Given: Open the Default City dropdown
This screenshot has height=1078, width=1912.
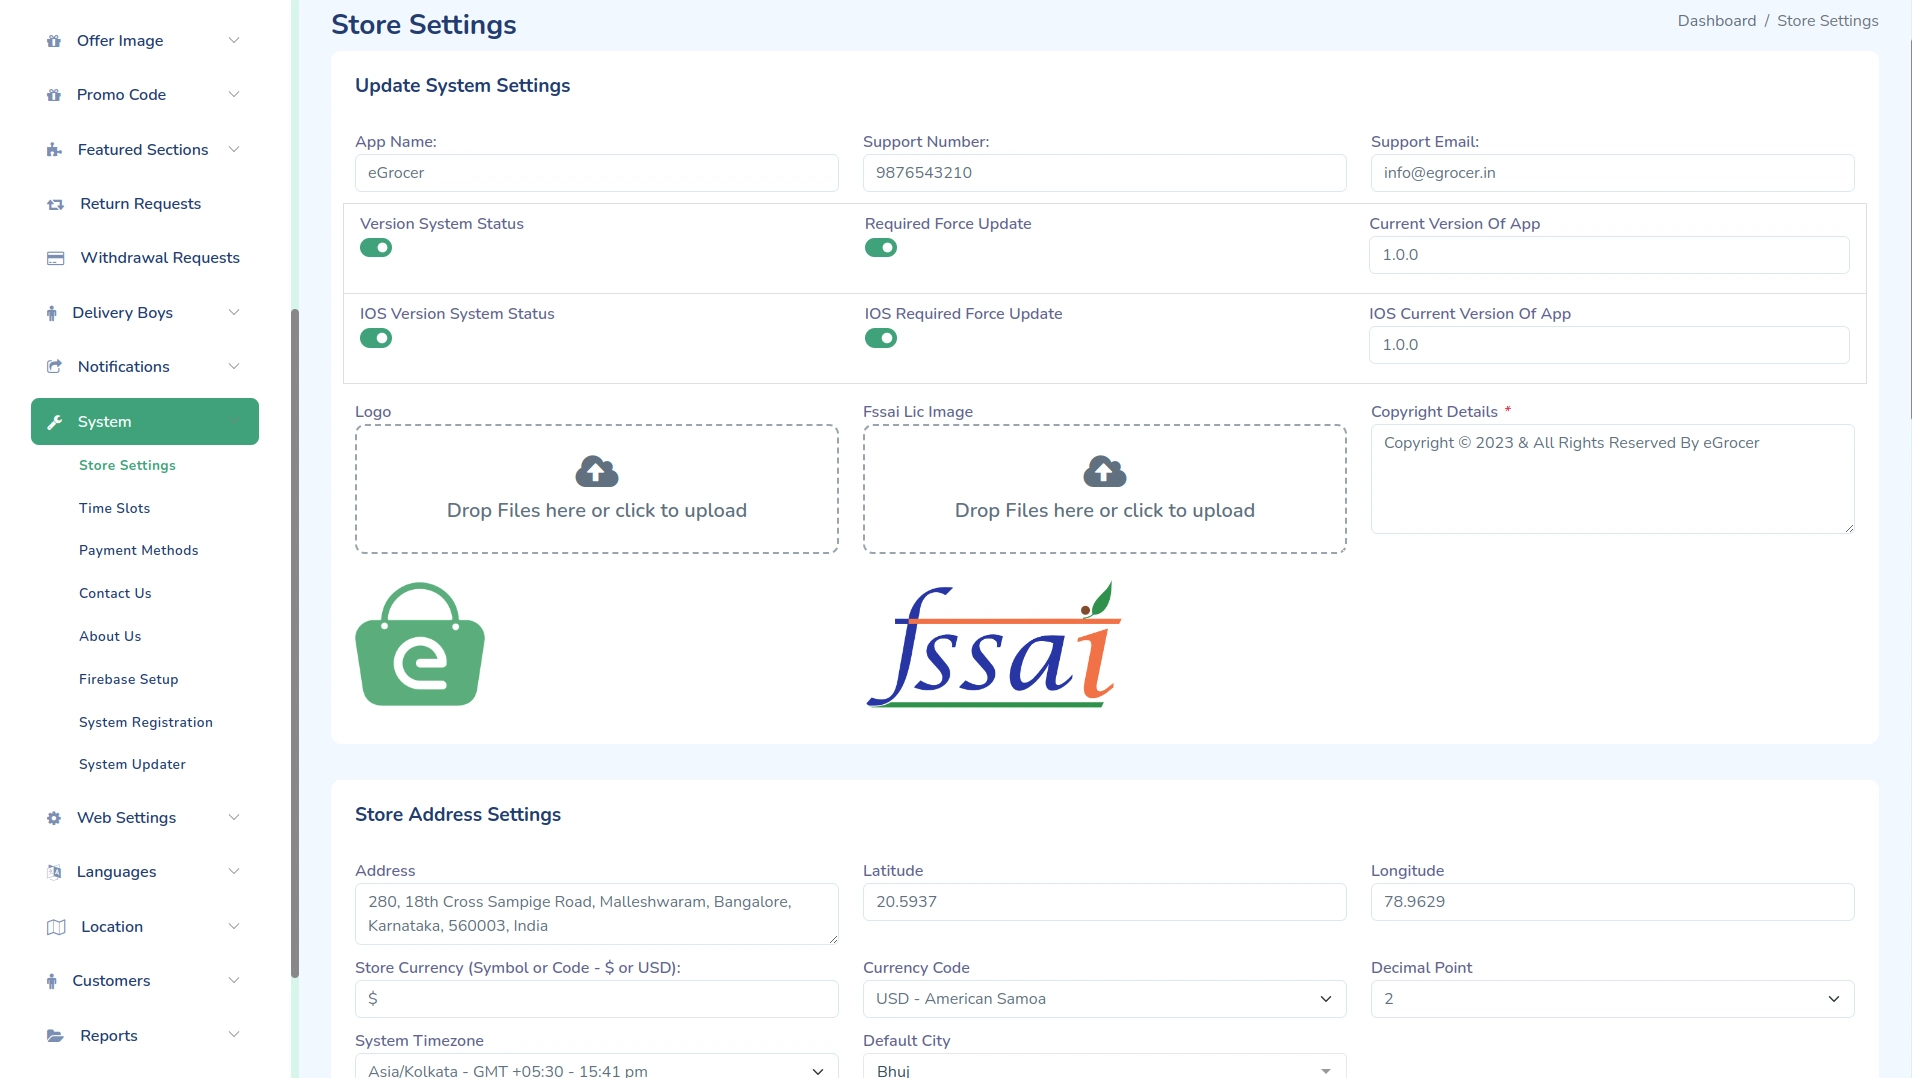Looking at the screenshot, I should point(1105,1066).
